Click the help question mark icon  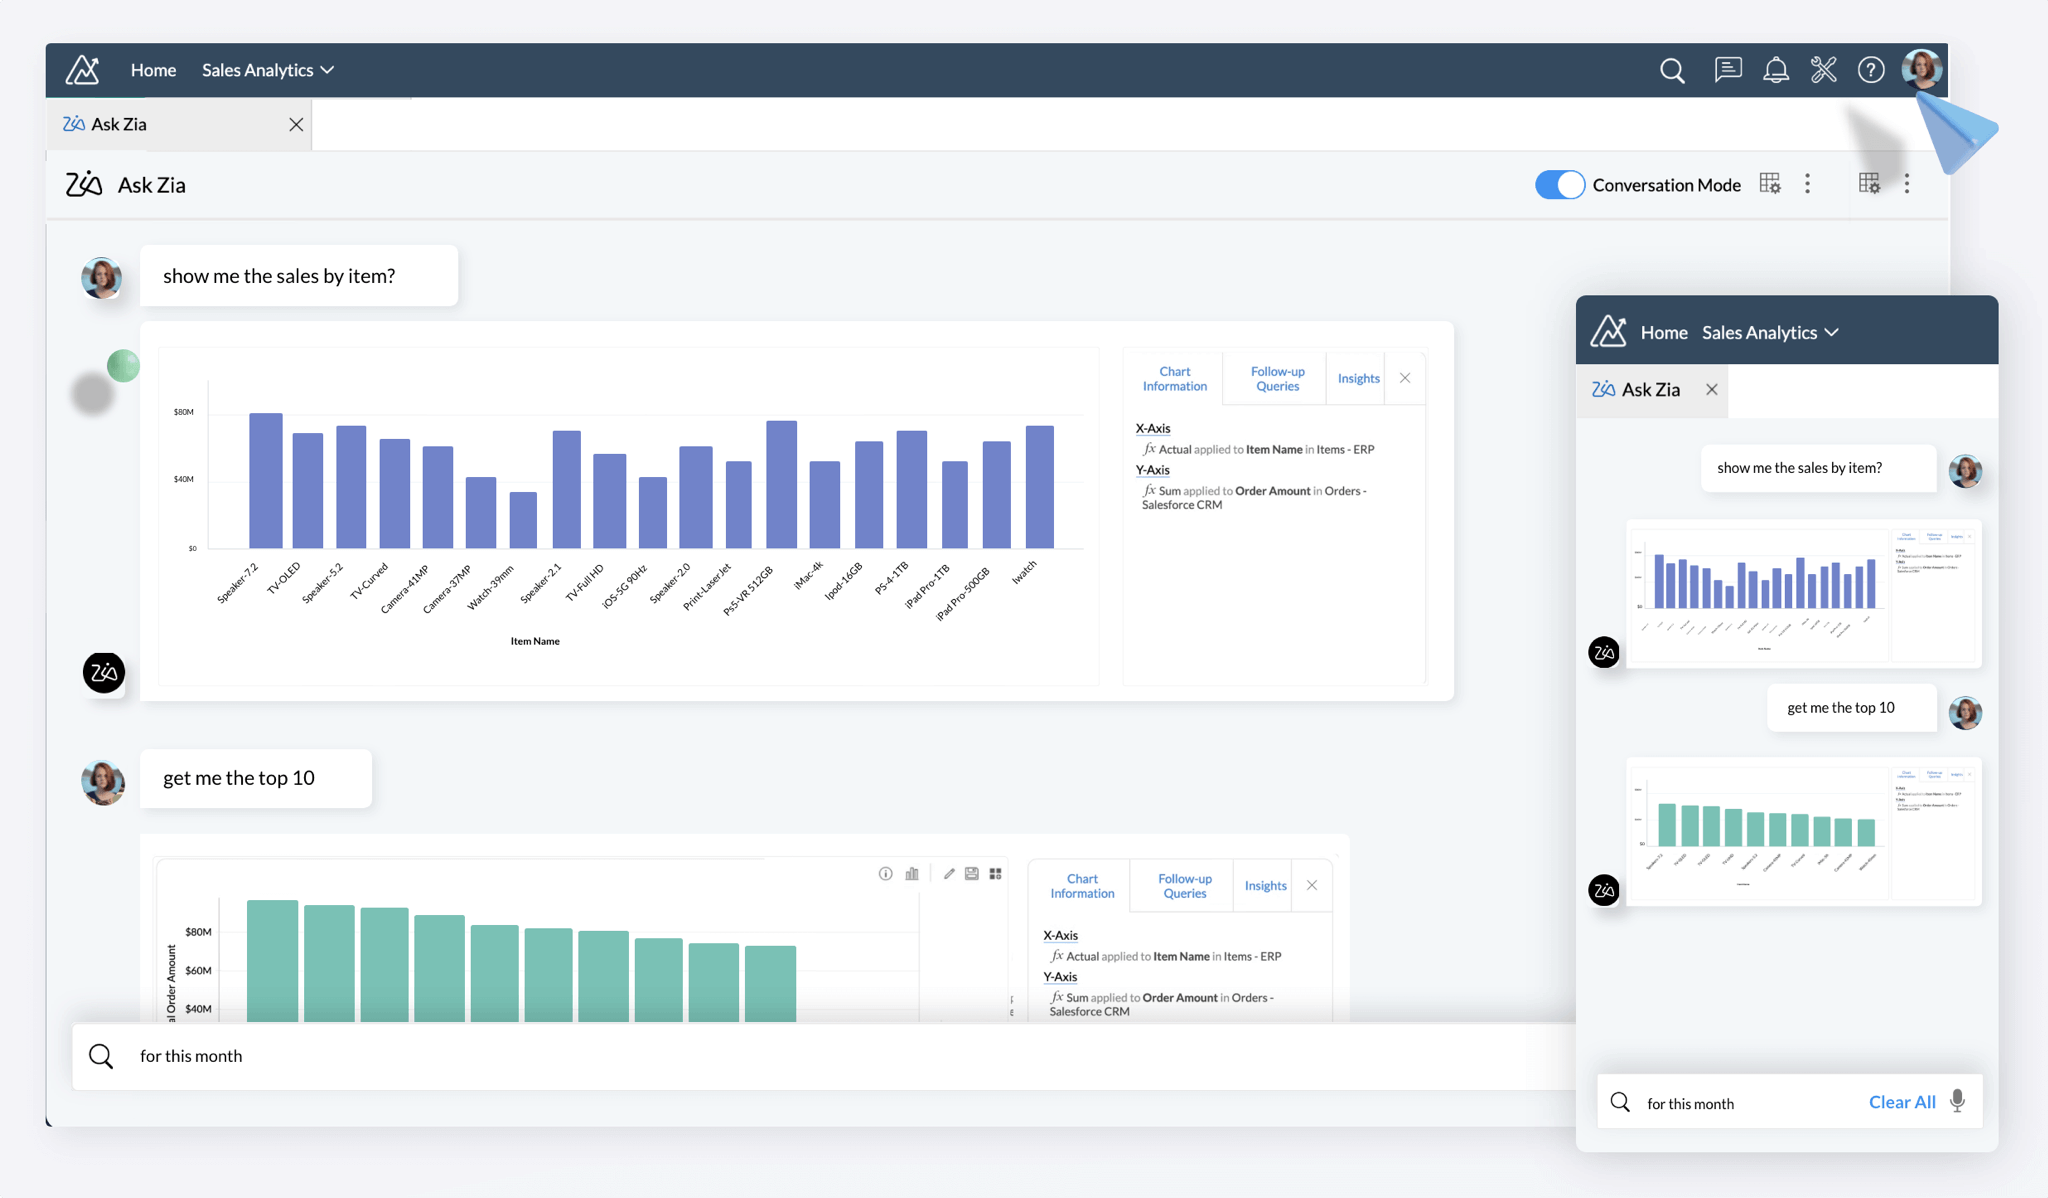1870,68
